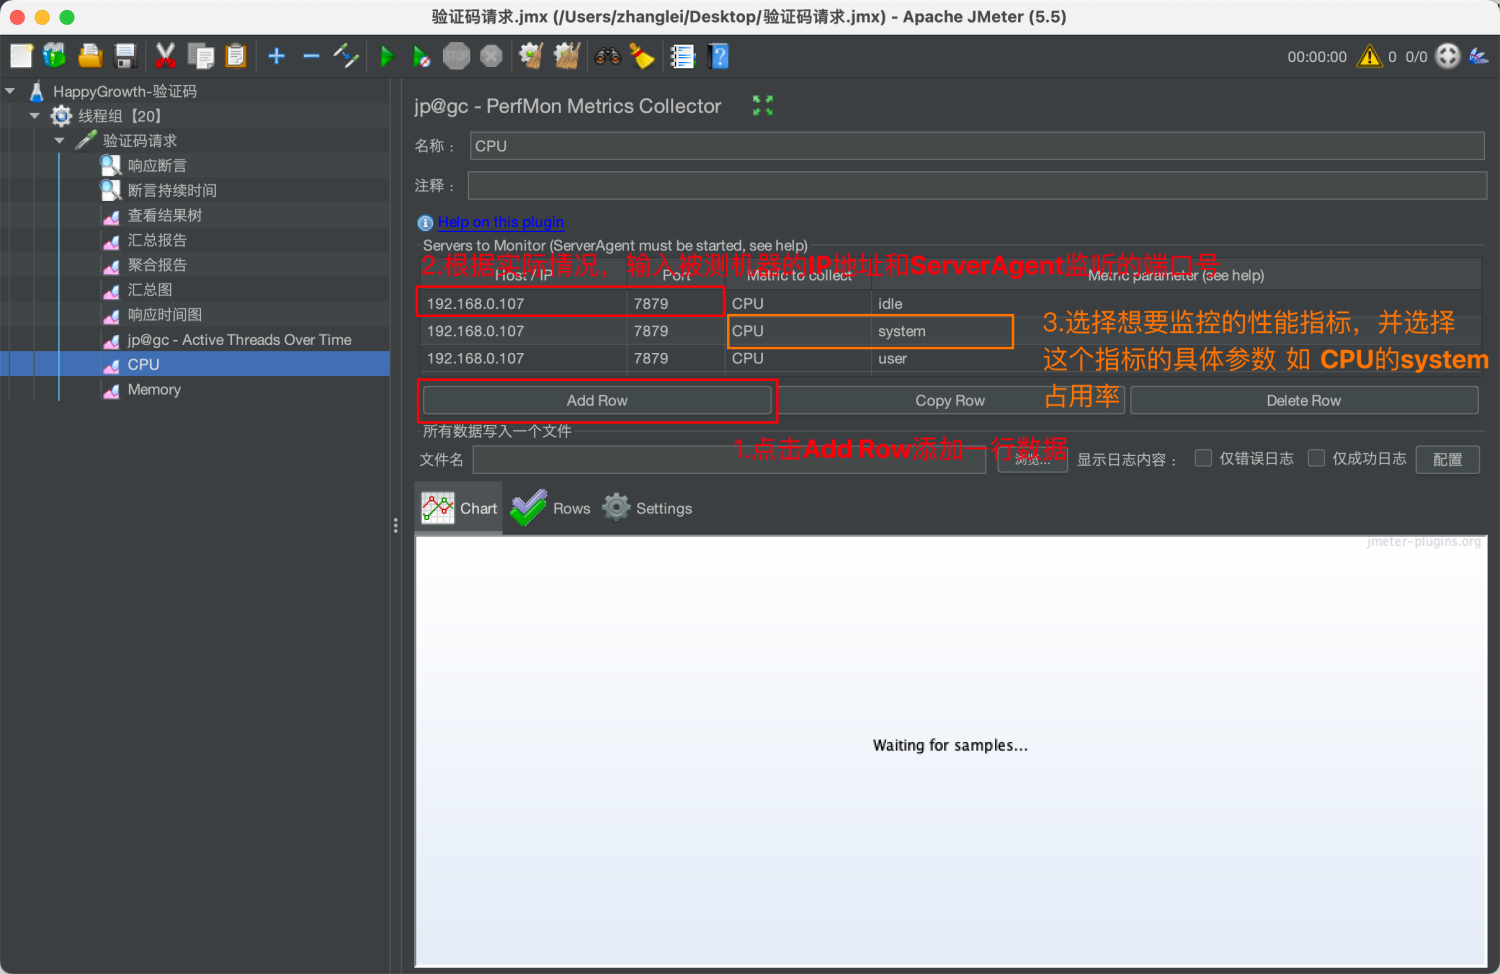This screenshot has width=1500, height=974.
Task: Click the remote engine globe icon
Action: (1448, 56)
